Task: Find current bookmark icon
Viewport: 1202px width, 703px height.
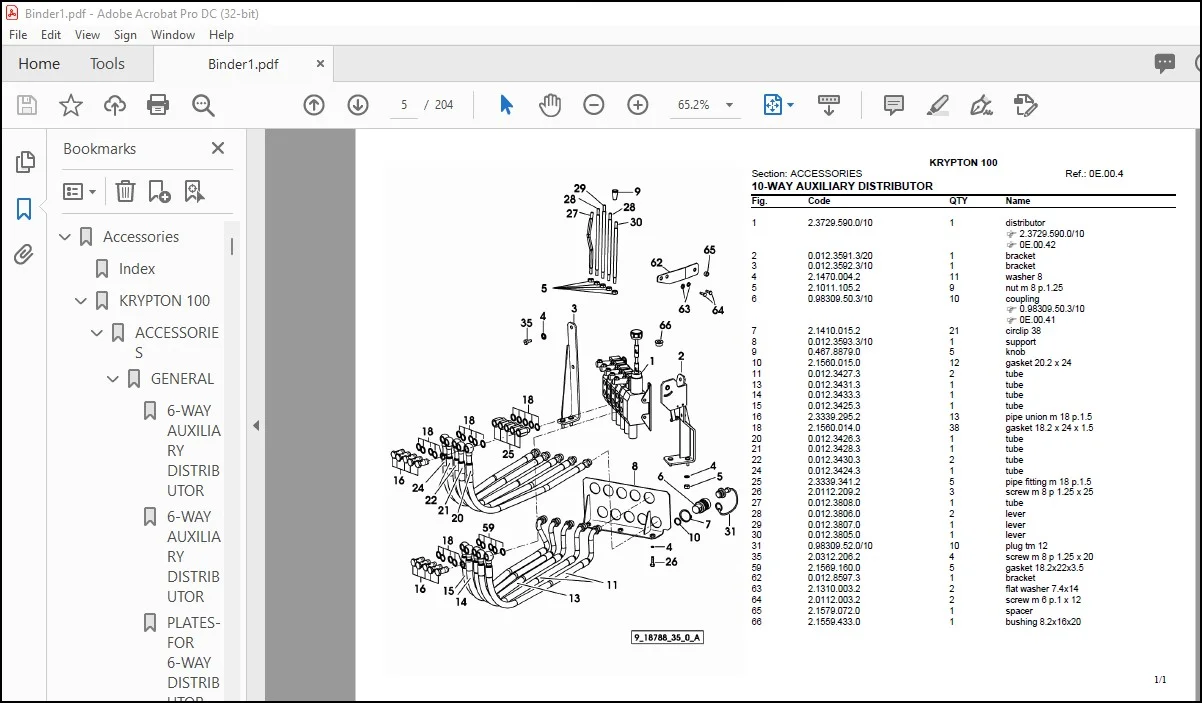Action: tap(193, 191)
